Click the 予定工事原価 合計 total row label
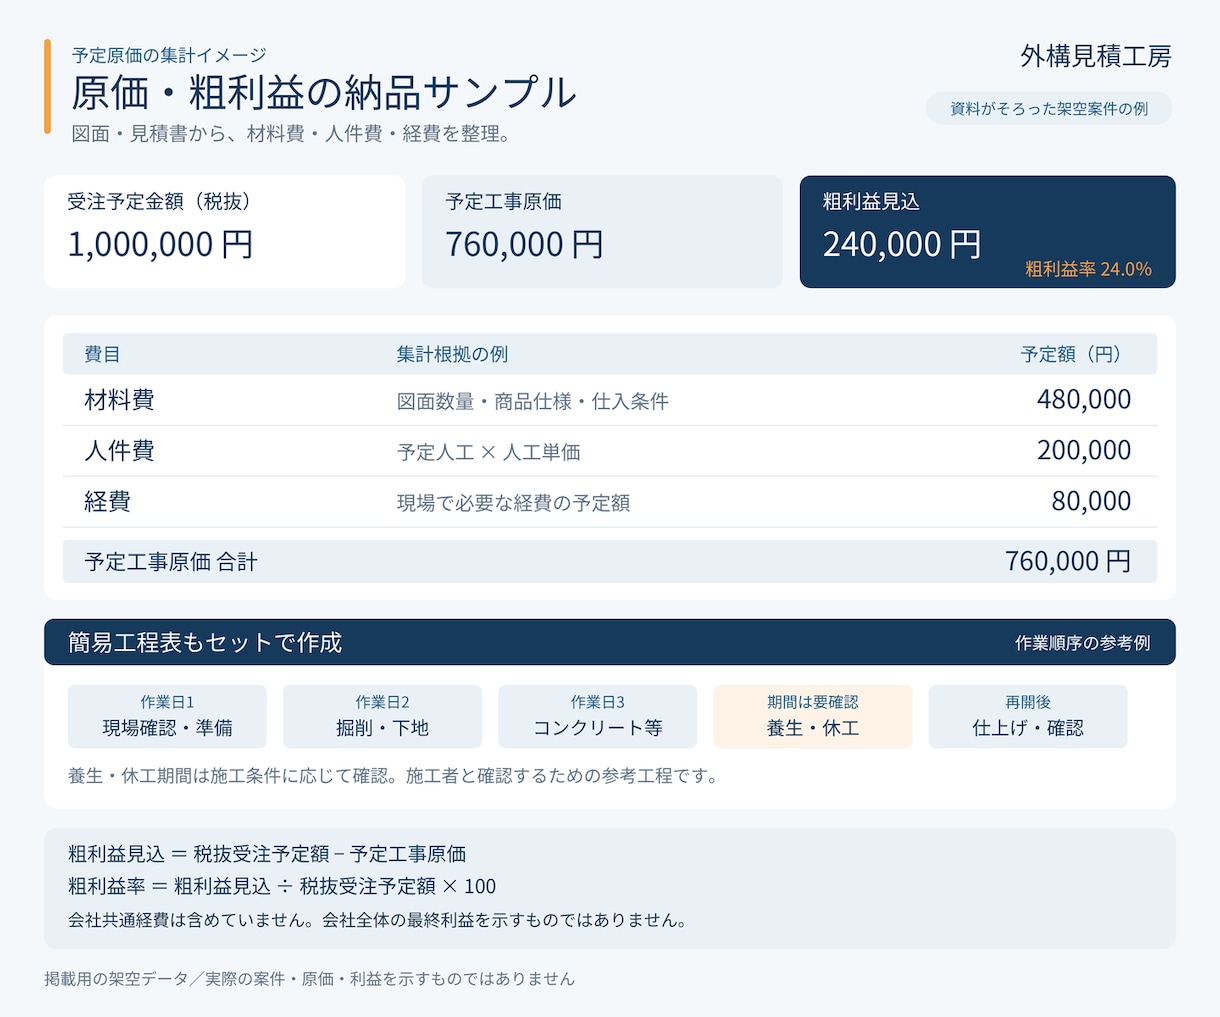 (x=171, y=562)
